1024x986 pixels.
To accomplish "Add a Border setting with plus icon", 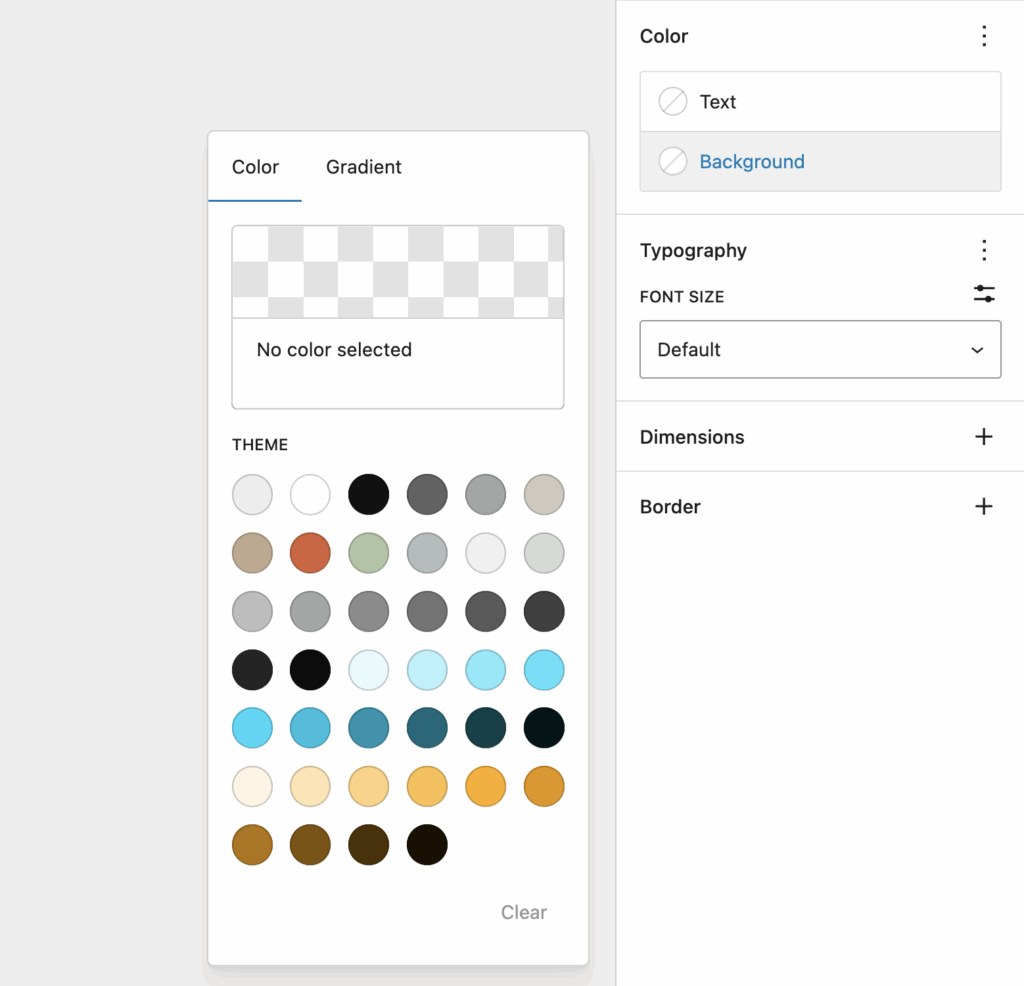I will click(984, 507).
